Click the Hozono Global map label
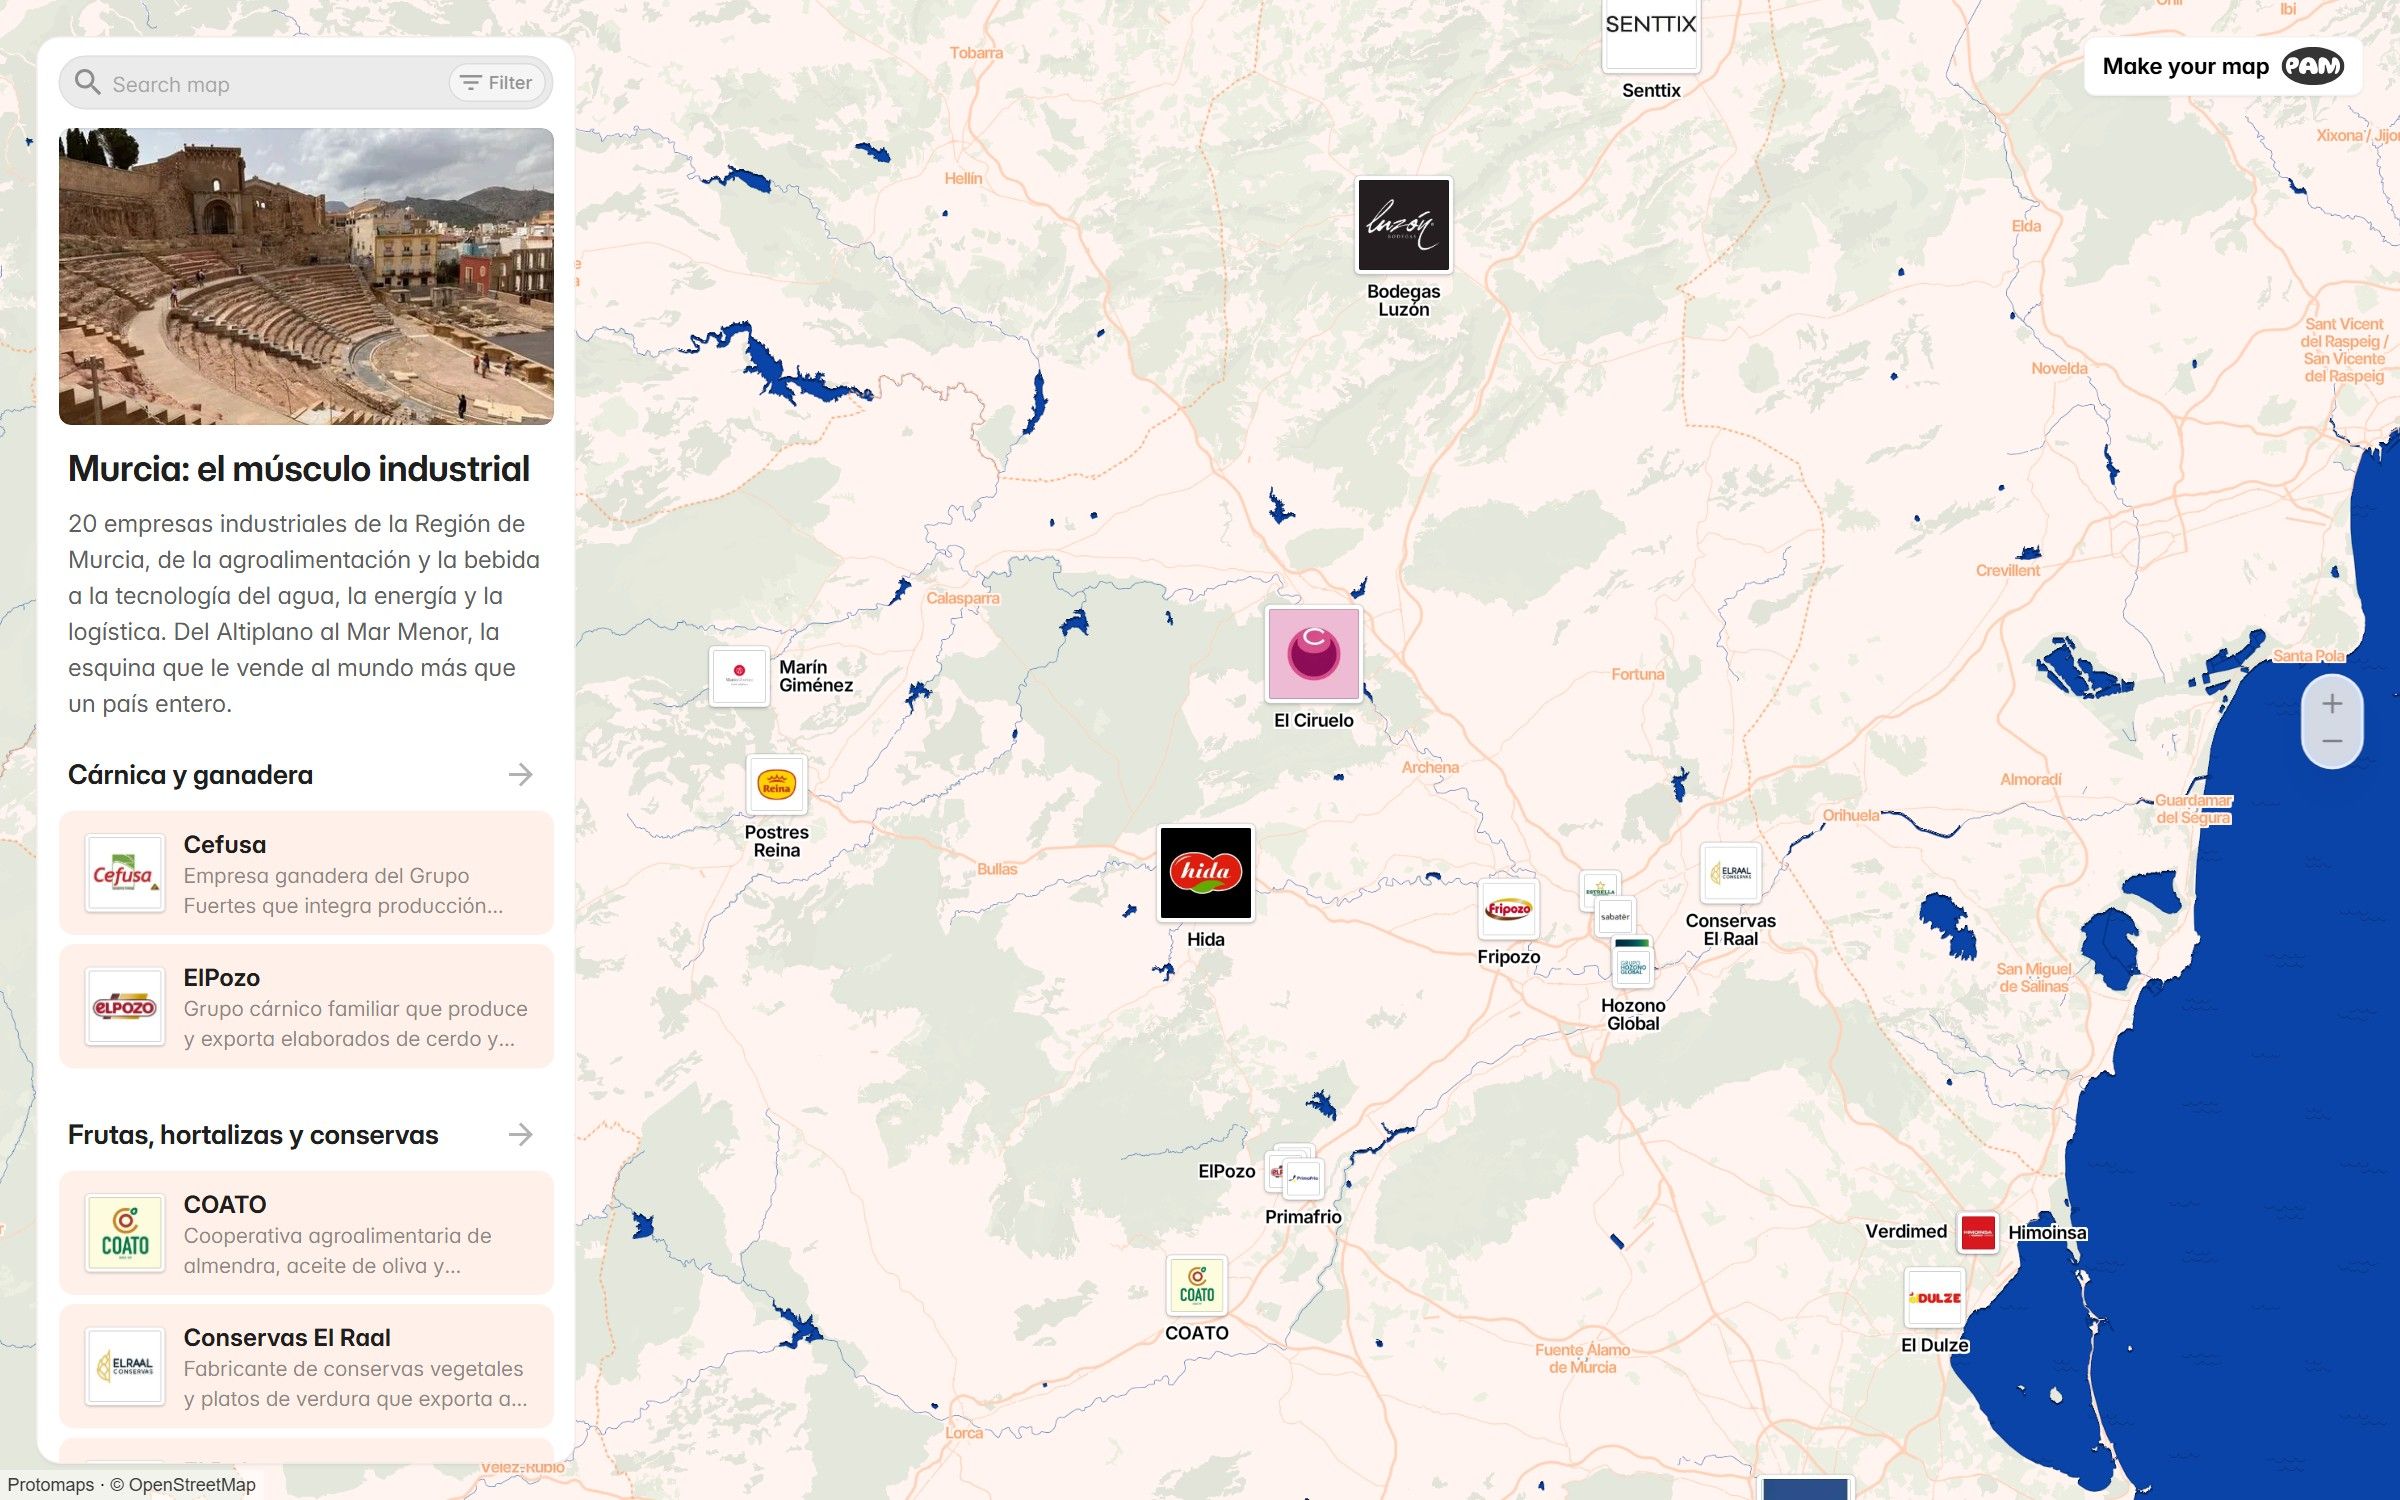 coord(1633,1014)
